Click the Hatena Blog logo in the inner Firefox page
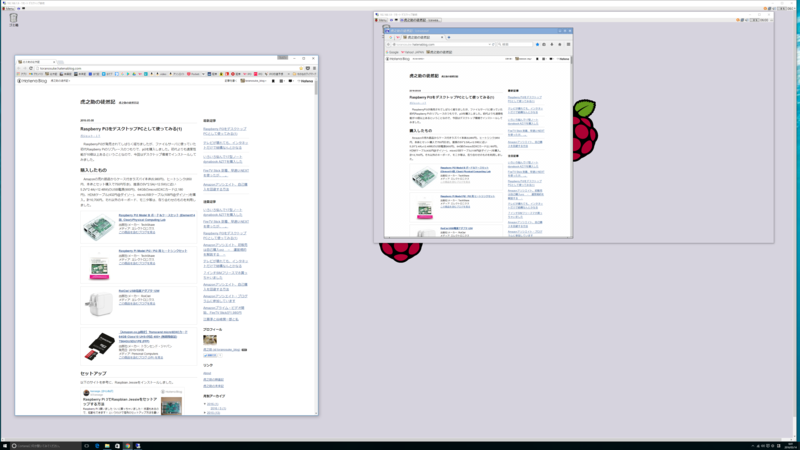The width and height of the screenshot is (800, 450). point(398,59)
